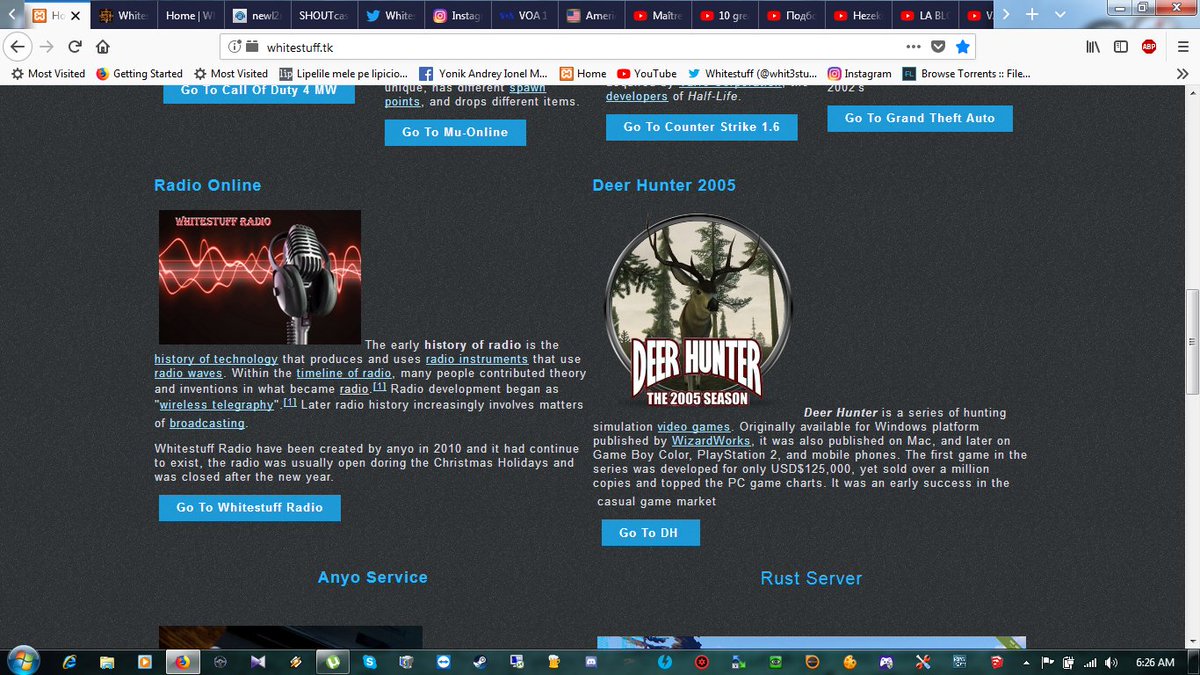Open the Yonik Andrey Ionel Facebook bookmark

click(x=484, y=73)
